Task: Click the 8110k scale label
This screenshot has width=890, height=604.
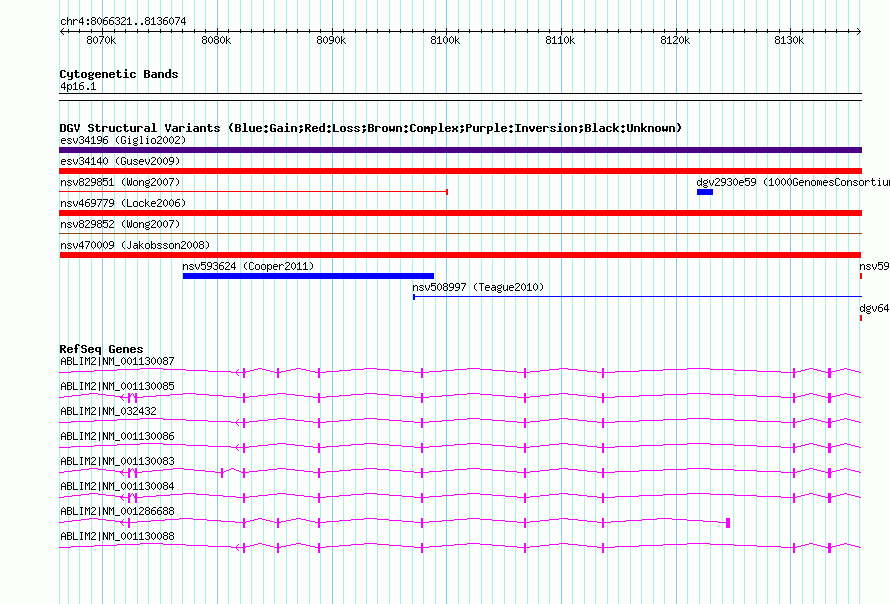Action: (x=560, y=40)
